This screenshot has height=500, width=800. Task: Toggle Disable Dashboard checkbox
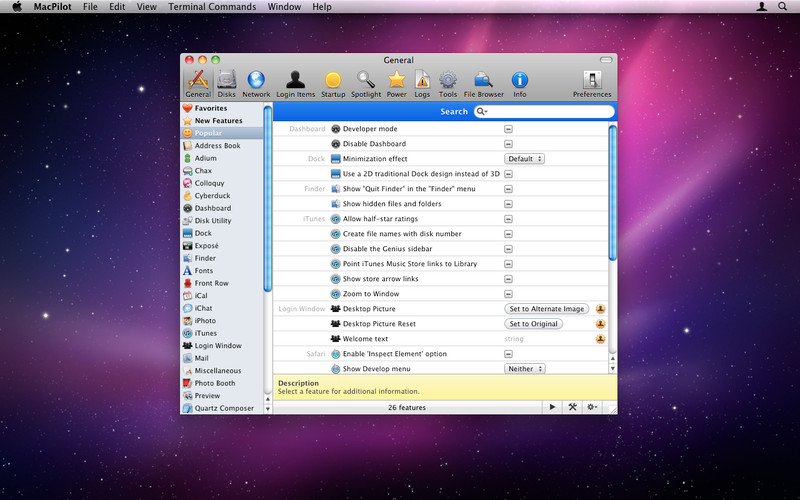(x=508, y=144)
